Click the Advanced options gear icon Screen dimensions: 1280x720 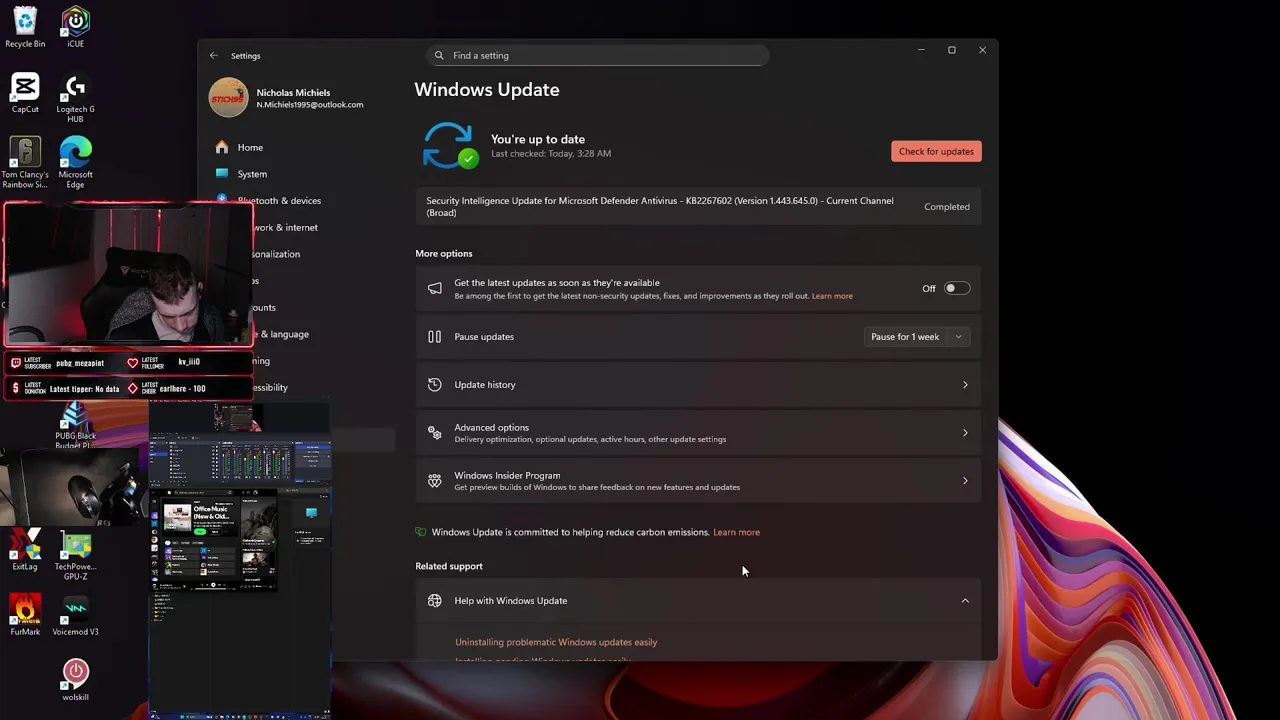coord(434,433)
